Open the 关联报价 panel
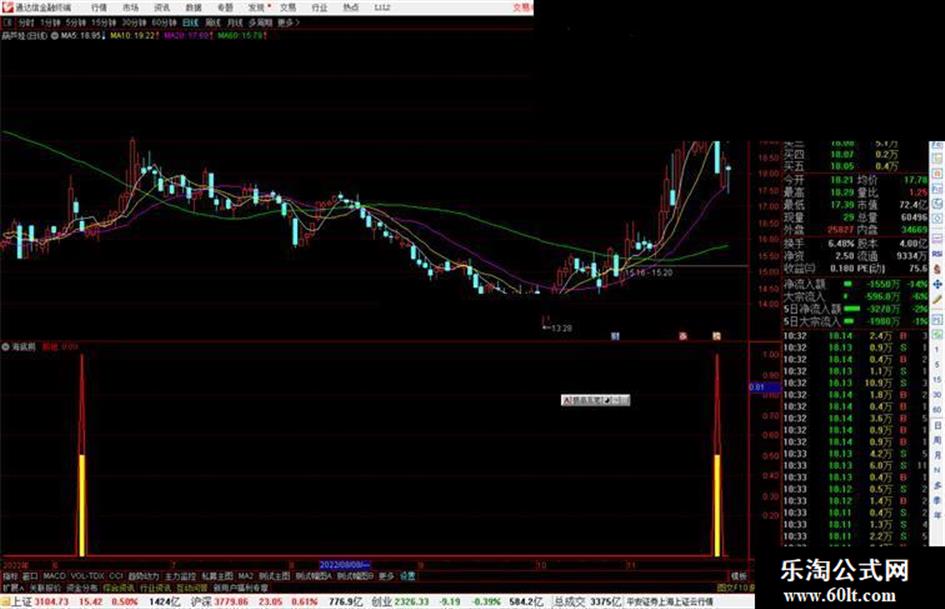Screen dimensions: 945x609 point(45,587)
